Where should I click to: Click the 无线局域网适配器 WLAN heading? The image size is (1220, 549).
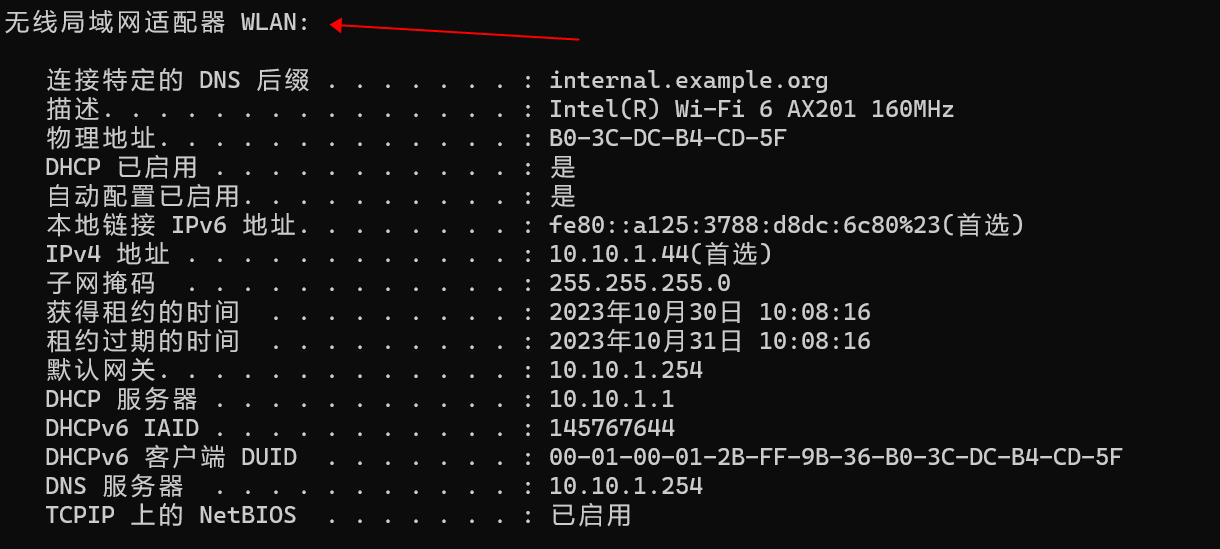tap(157, 23)
